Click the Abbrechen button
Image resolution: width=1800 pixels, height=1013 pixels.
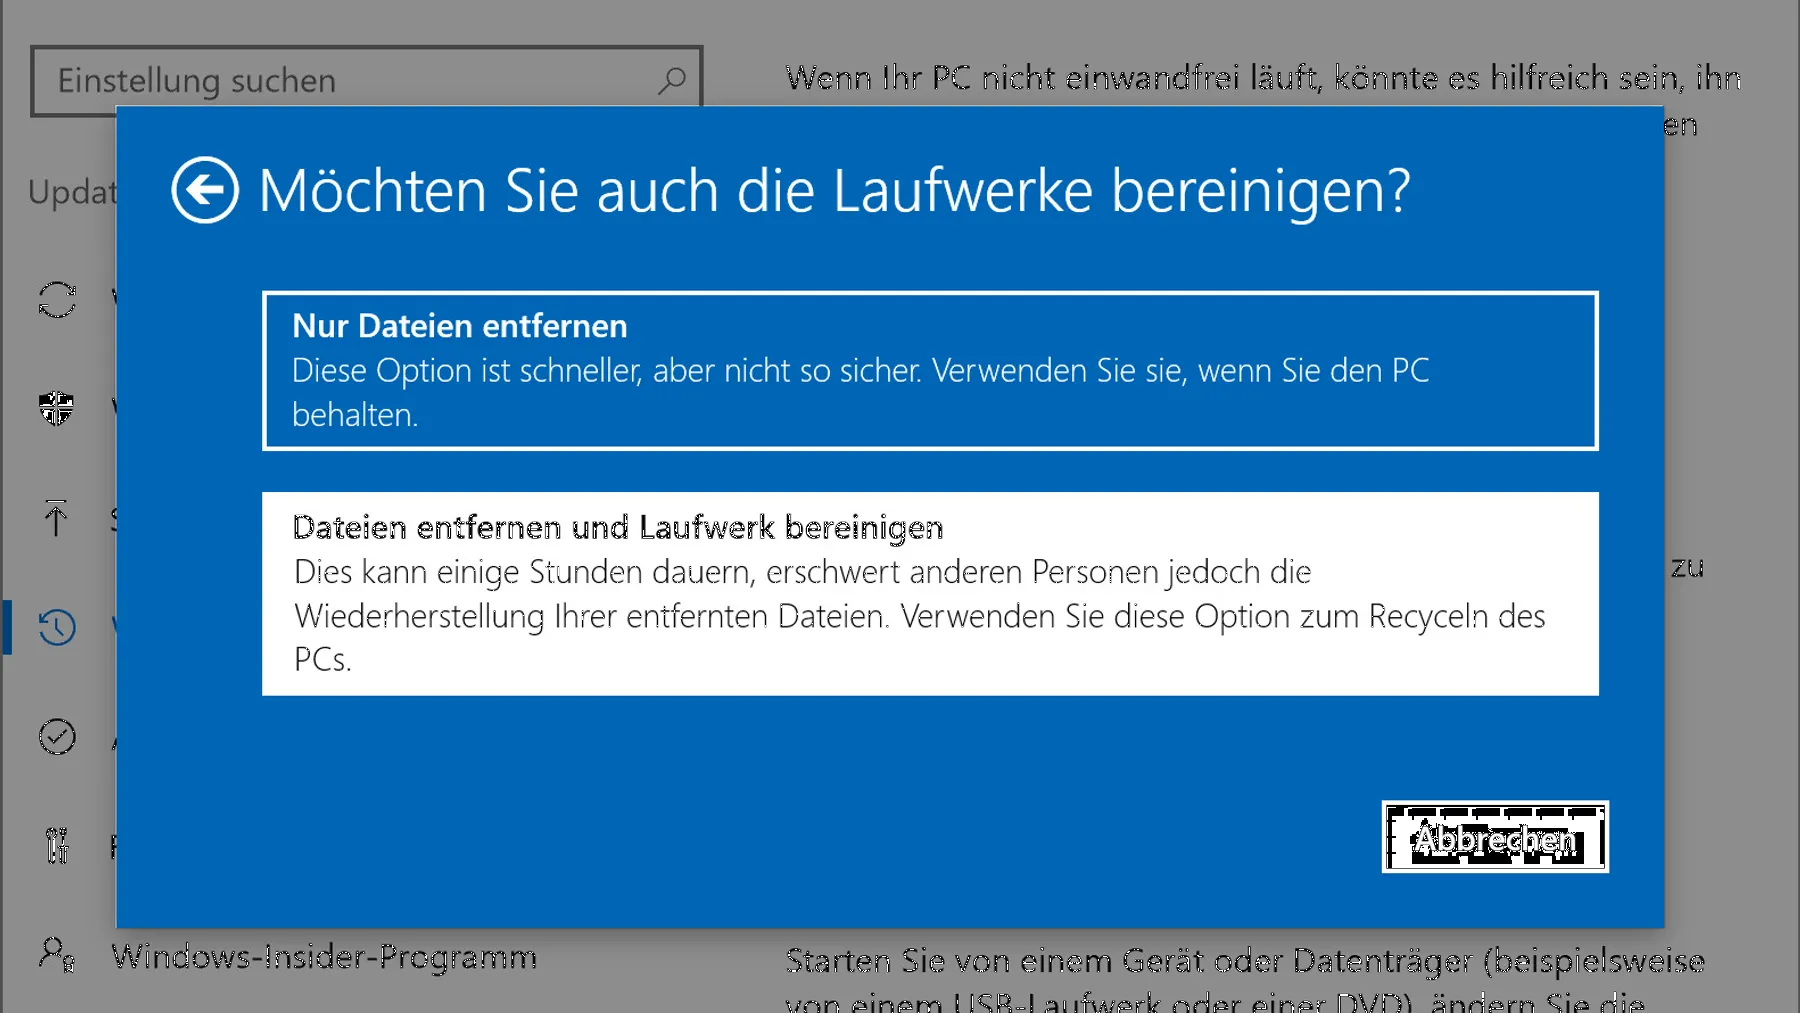(x=1494, y=838)
